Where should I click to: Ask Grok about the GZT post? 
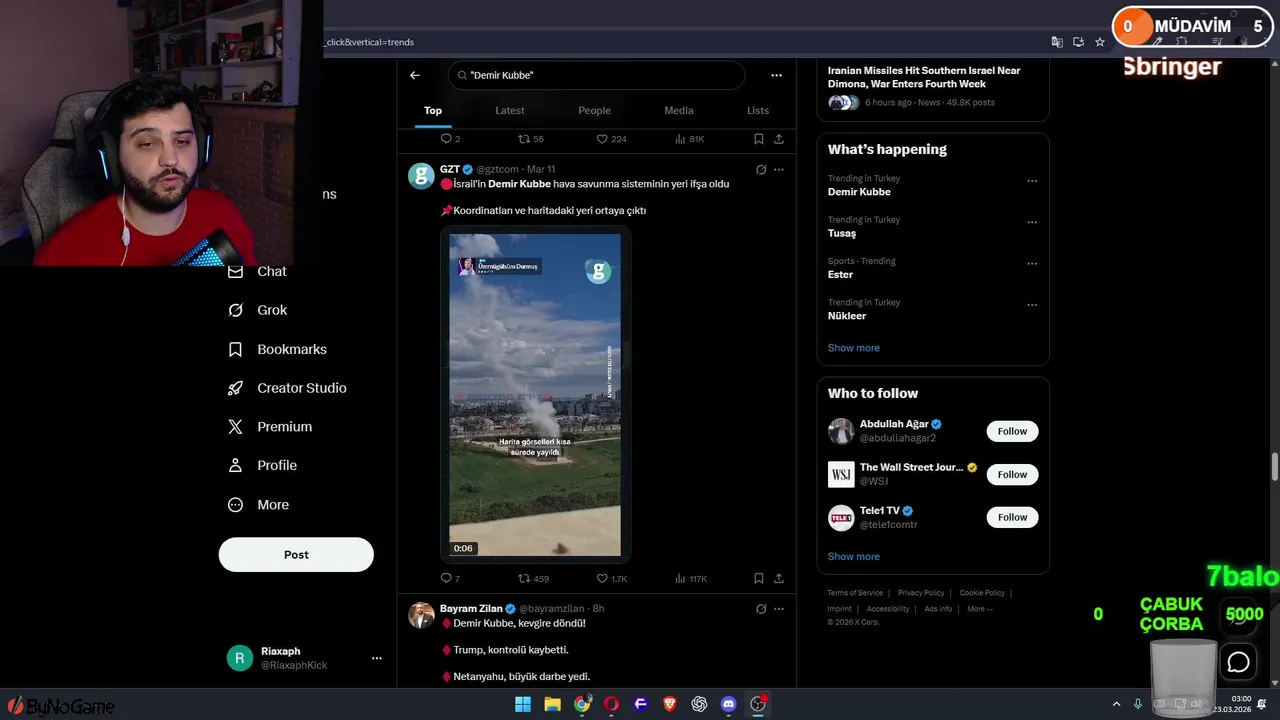coord(761,170)
